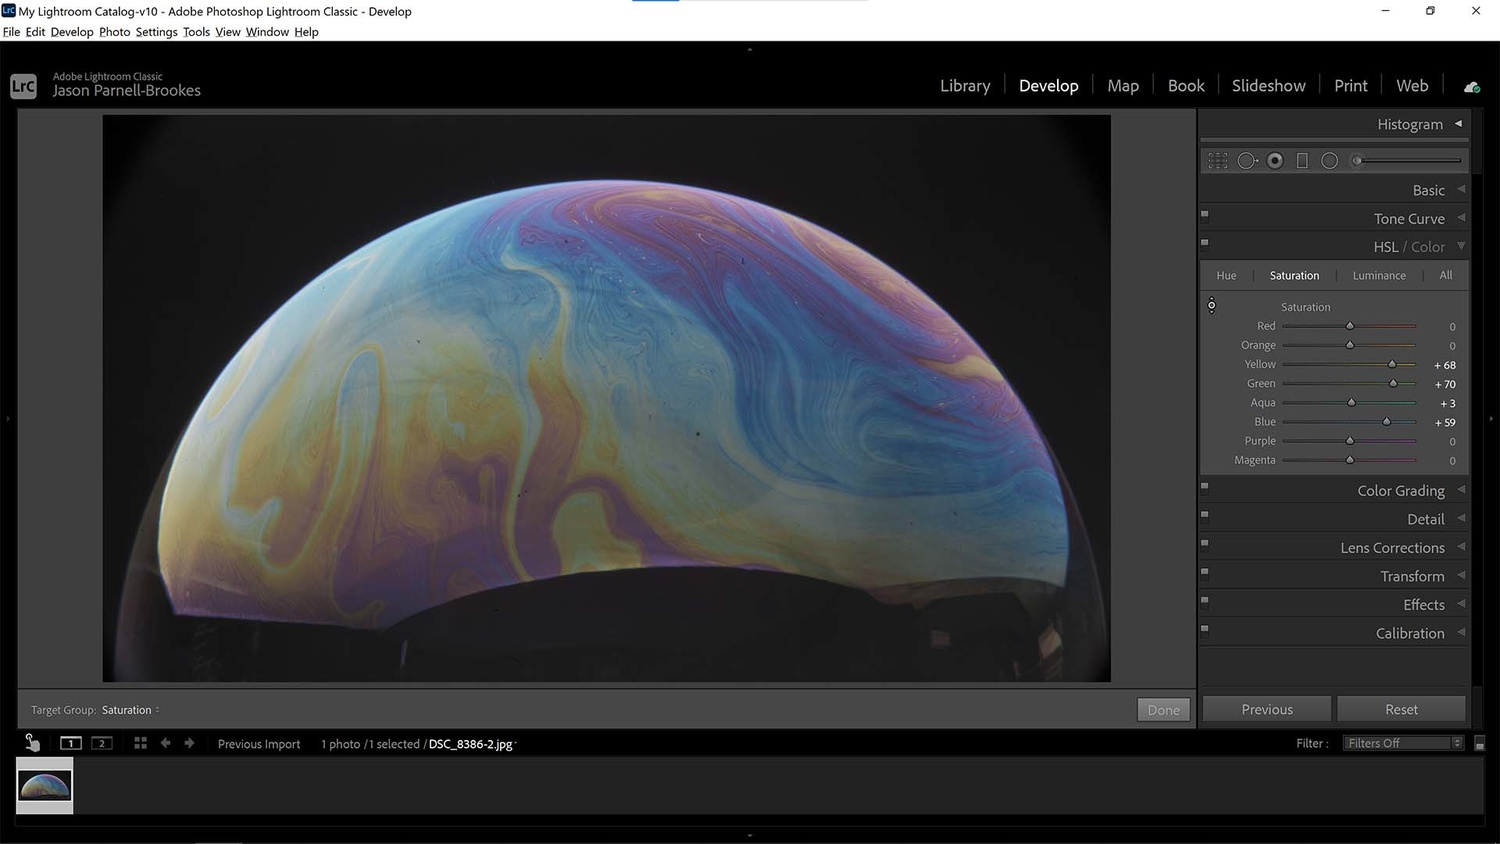Switch to main window display 1
The height and width of the screenshot is (844, 1500).
click(x=71, y=743)
